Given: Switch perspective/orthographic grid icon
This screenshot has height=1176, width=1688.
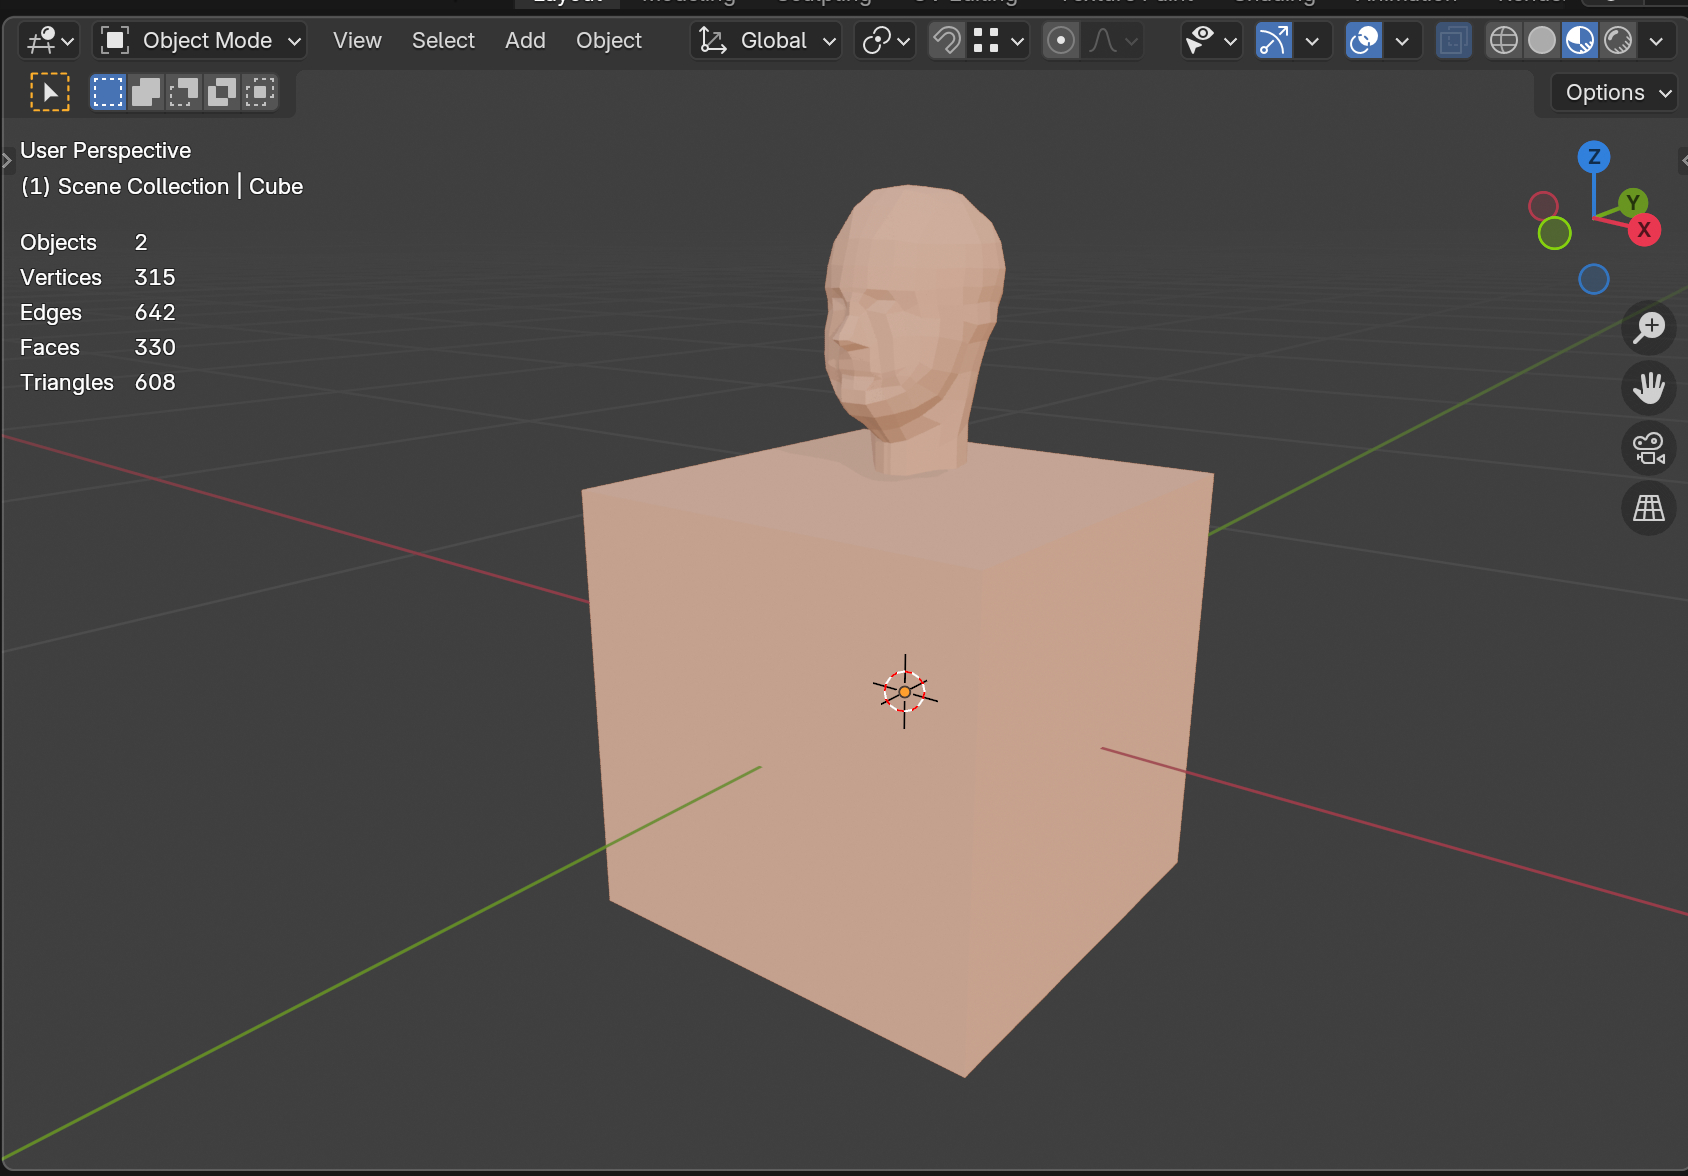Looking at the screenshot, I should (x=1648, y=508).
